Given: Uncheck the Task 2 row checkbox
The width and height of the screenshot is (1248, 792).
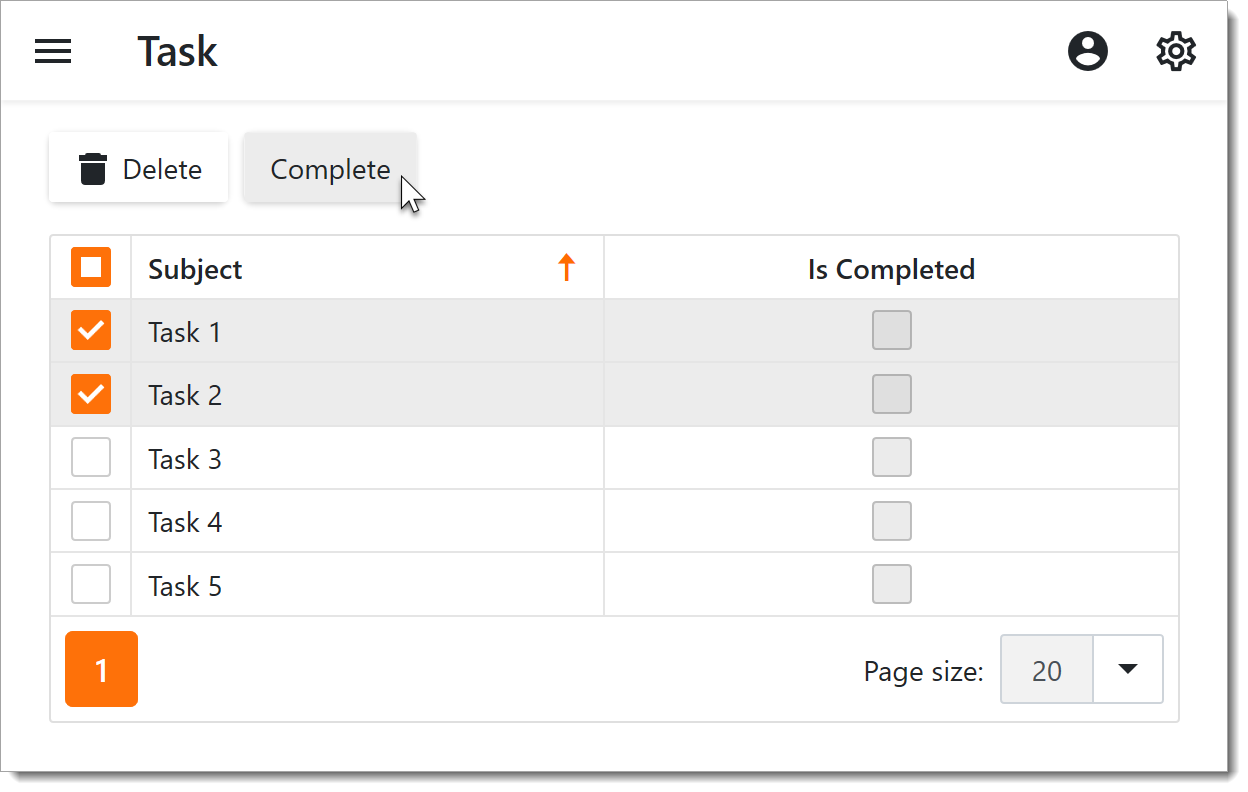Looking at the screenshot, I should pyautogui.click(x=91, y=395).
